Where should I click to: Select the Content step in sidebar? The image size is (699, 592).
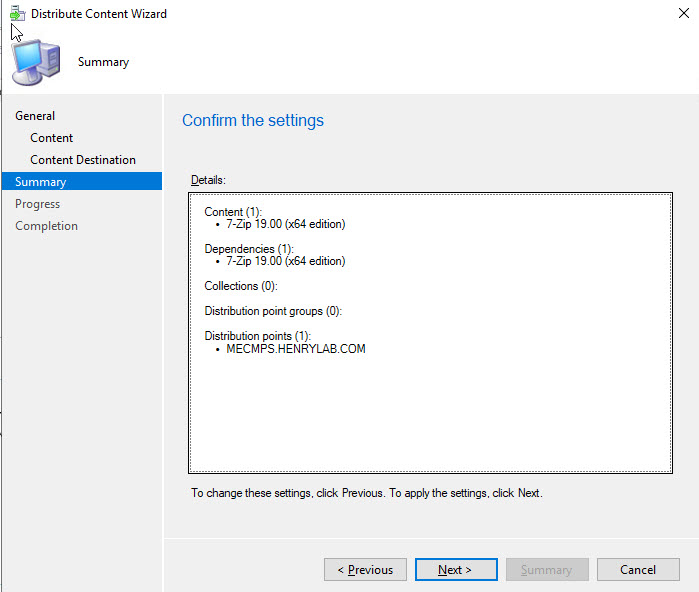click(52, 138)
